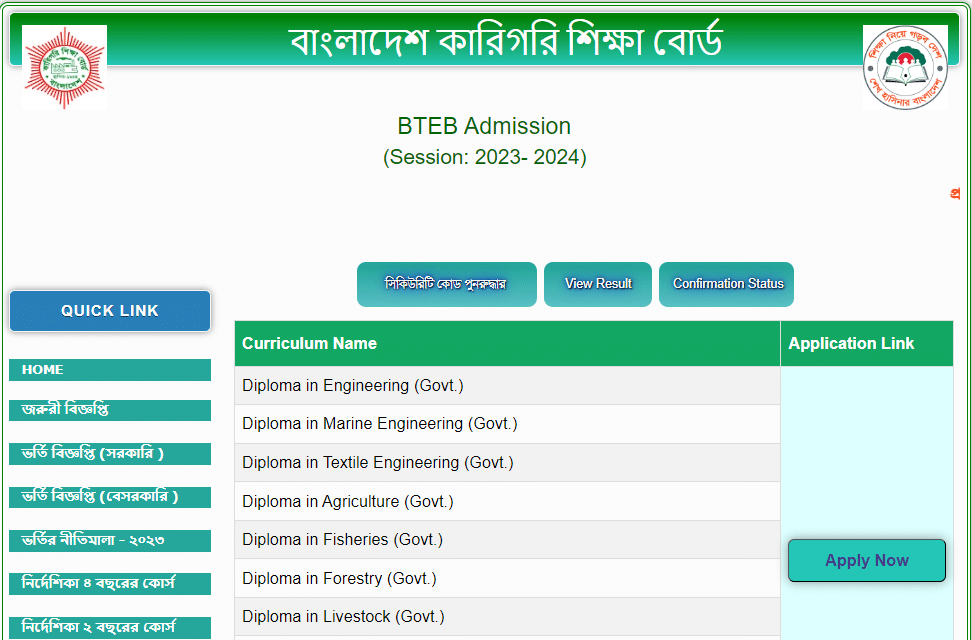Click the সিকিউরিটি কোড পুনরুদ্ধার button
972x640 pixels.
click(x=447, y=283)
